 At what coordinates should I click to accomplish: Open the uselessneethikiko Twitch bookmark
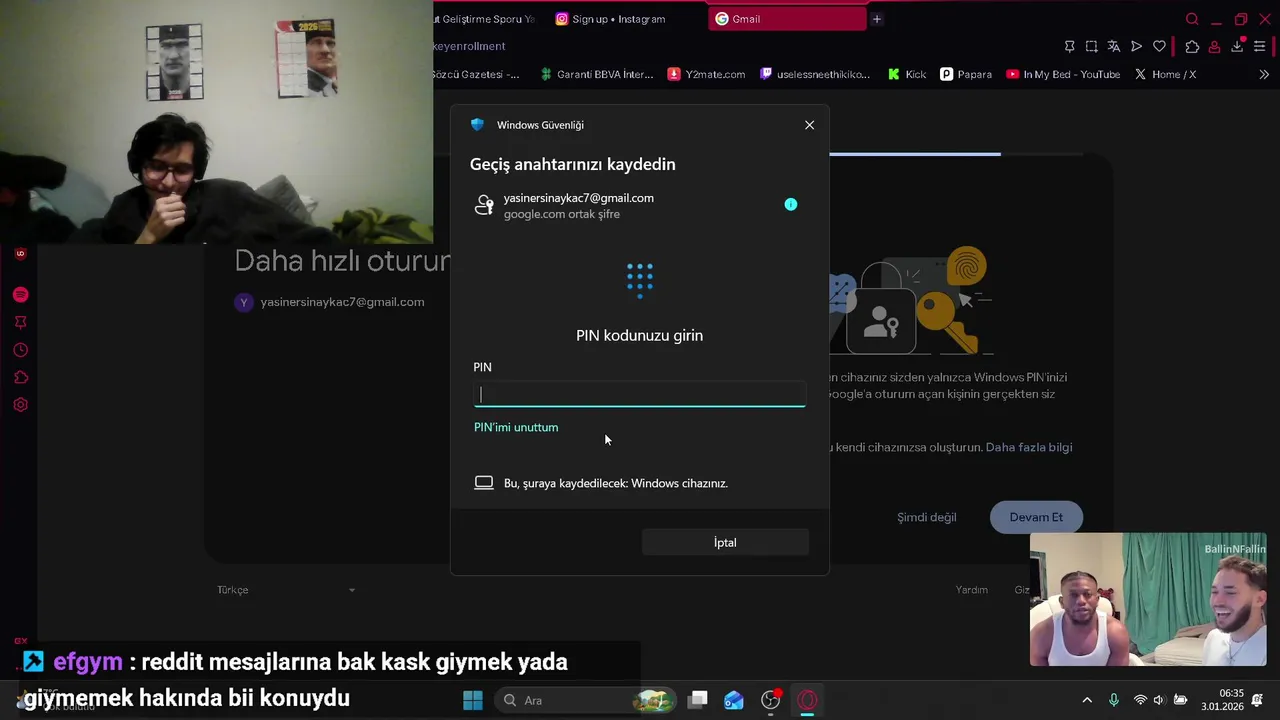(x=816, y=74)
